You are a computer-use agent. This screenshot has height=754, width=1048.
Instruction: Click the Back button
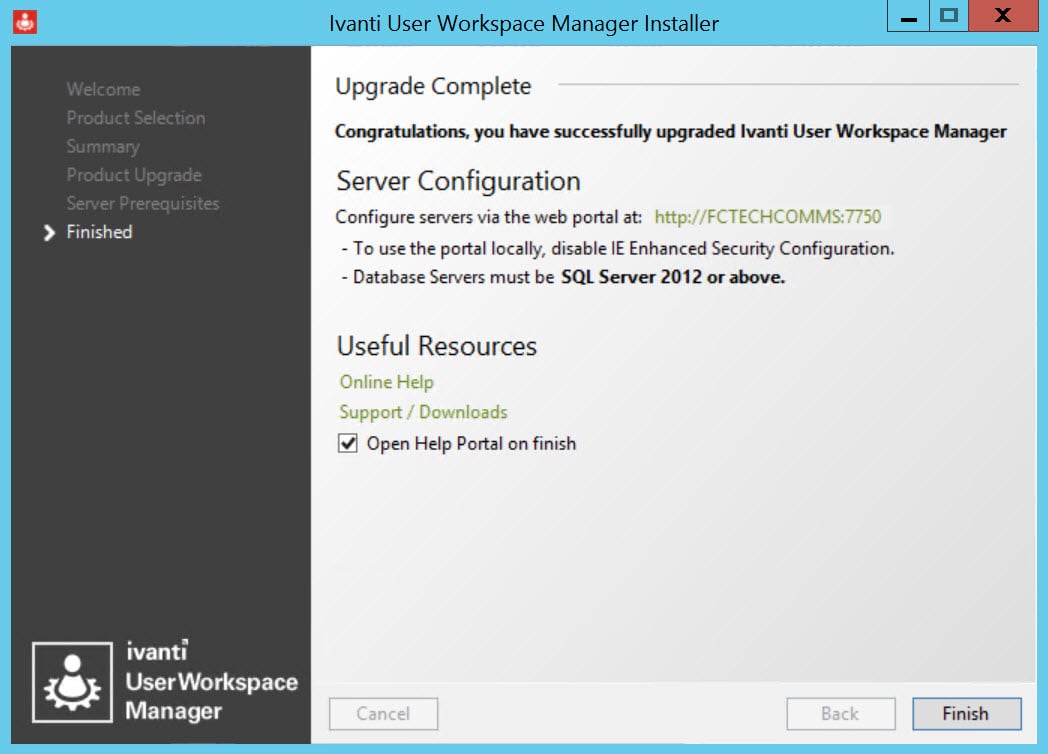pyautogui.click(x=839, y=713)
